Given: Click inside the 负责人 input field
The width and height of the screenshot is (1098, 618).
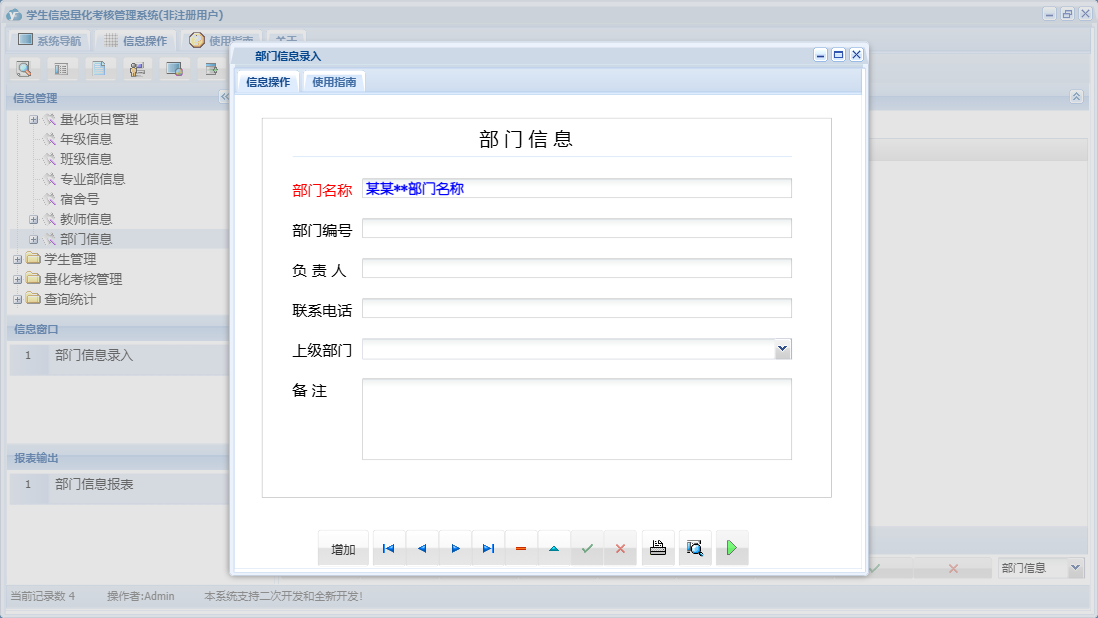Looking at the screenshot, I should pyautogui.click(x=578, y=267).
